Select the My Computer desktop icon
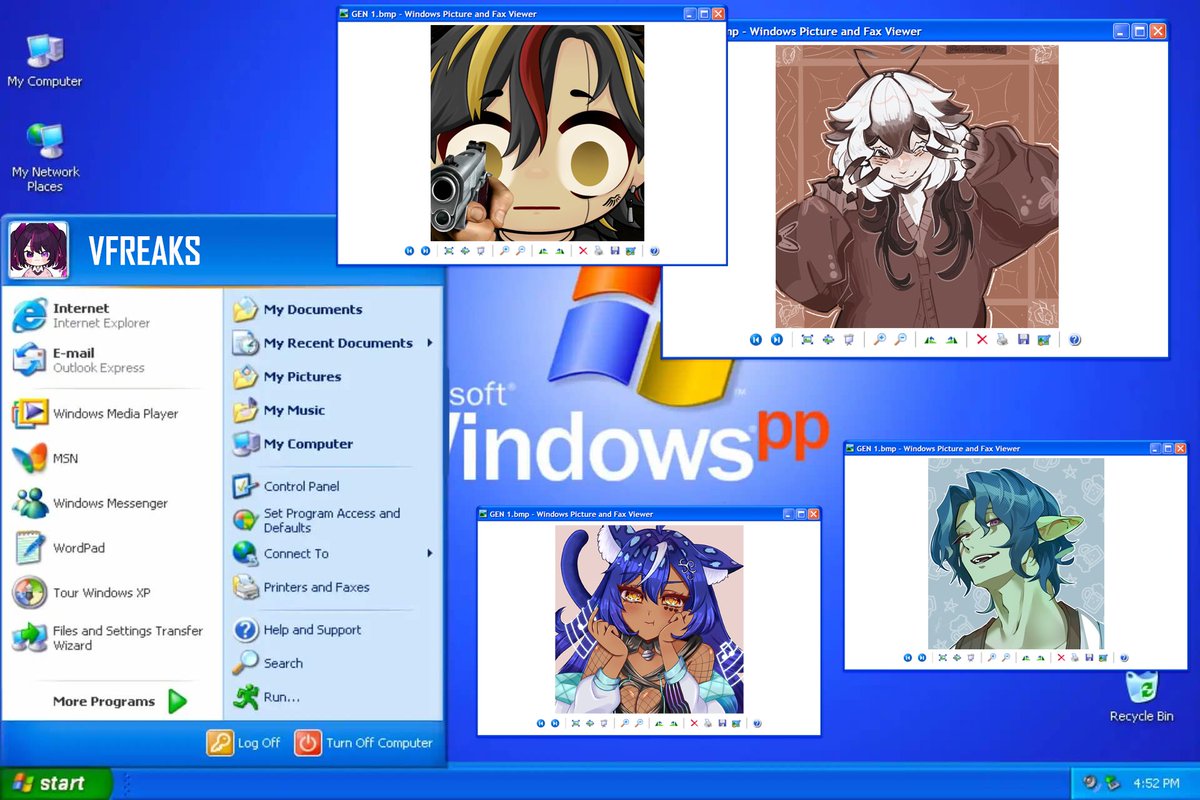The image size is (1200, 800). click(x=45, y=60)
